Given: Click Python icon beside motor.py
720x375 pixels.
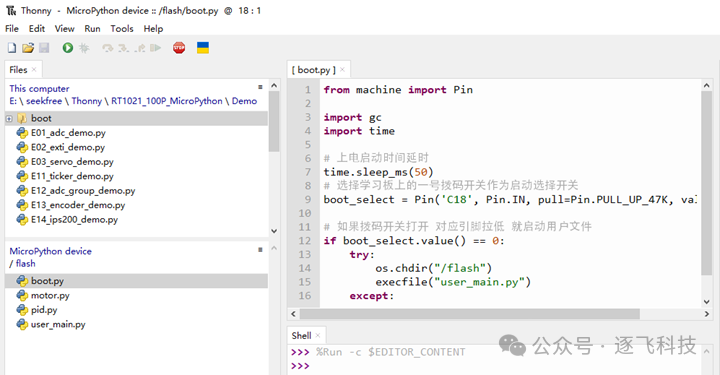Looking at the screenshot, I should click(x=22, y=295).
